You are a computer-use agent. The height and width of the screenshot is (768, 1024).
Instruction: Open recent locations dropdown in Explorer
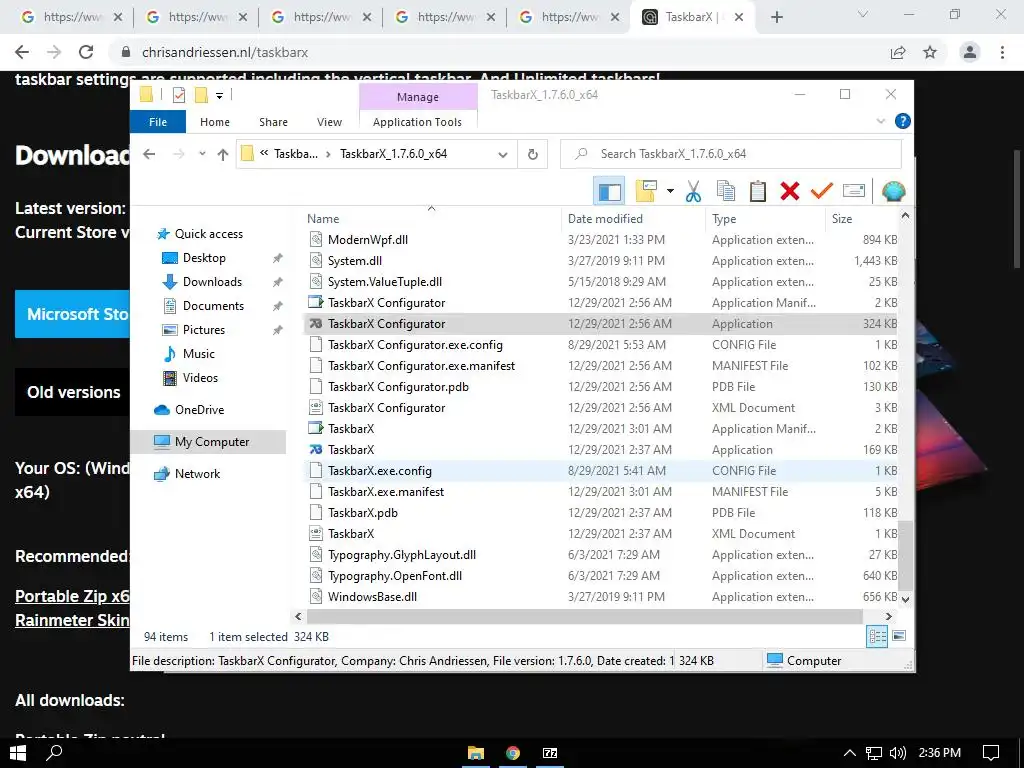(x=202, y=154)
